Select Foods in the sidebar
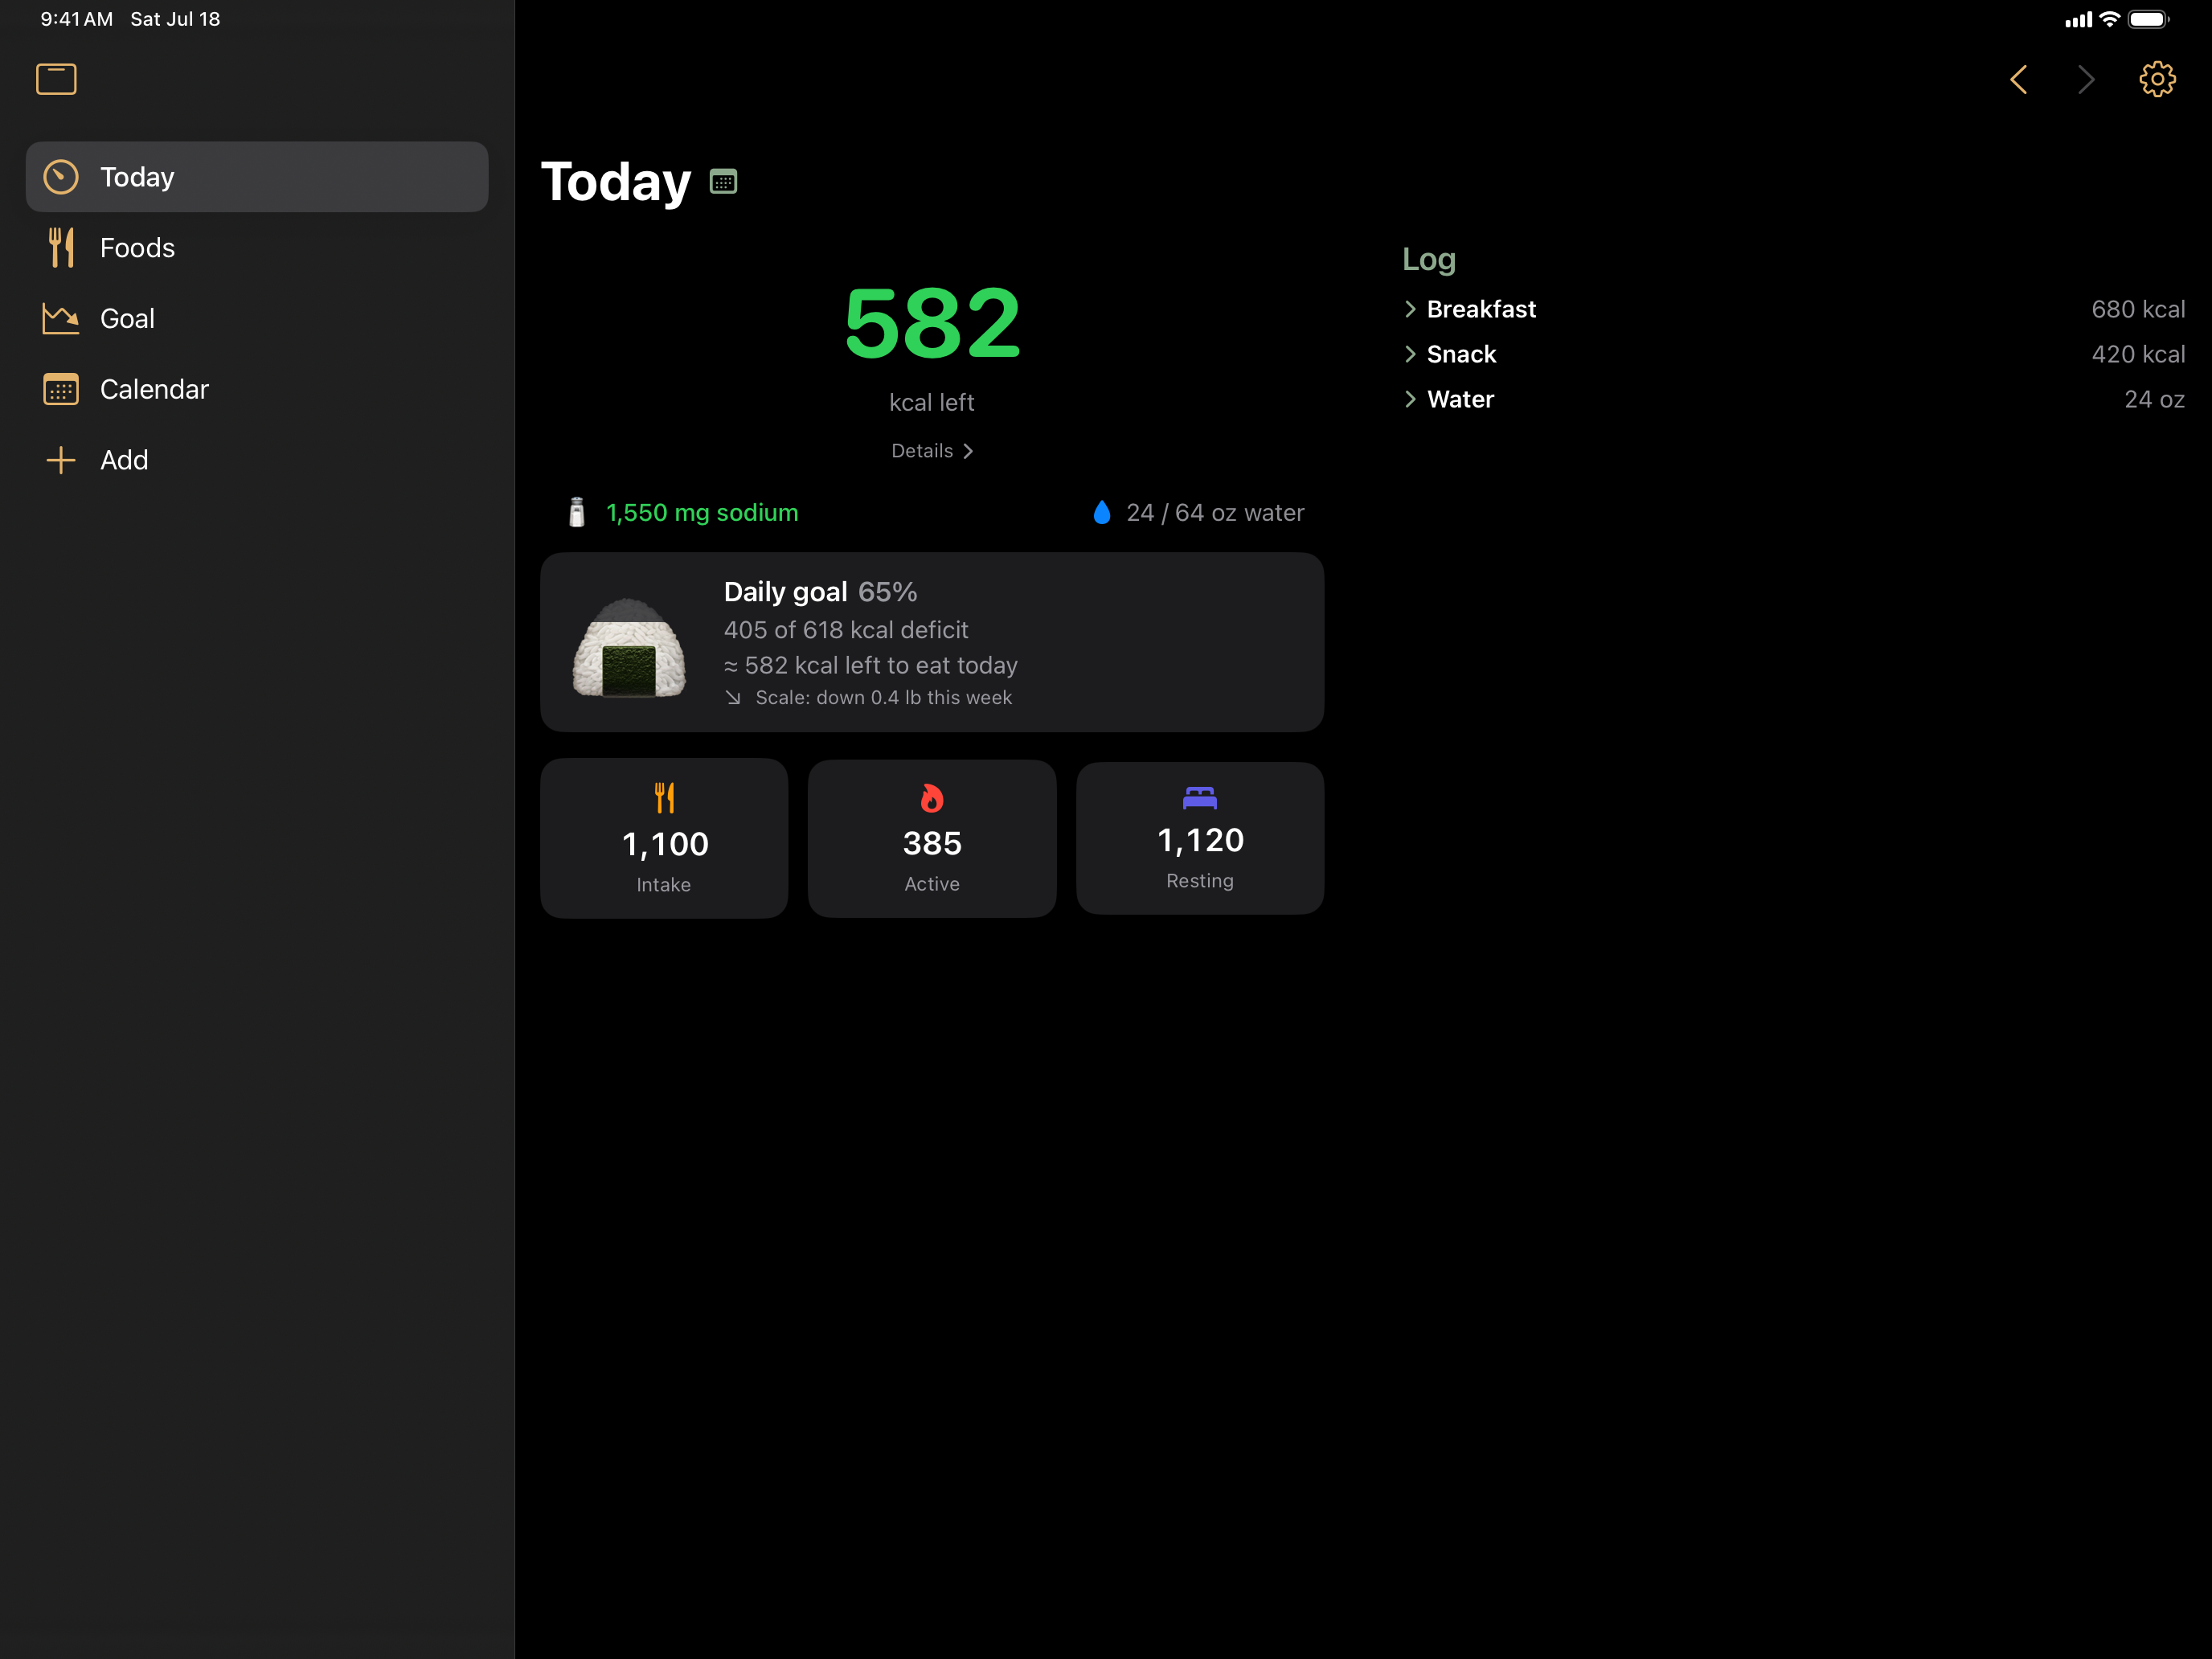Screen dimensions: 2212x1659 click(257, 247)
